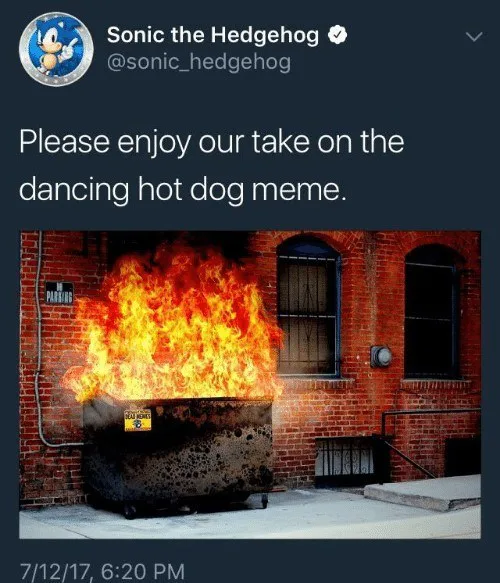Click the yellow Dead Memes sticker on the dumpster
Screen dimensions: 500x583
pos(138,421)
